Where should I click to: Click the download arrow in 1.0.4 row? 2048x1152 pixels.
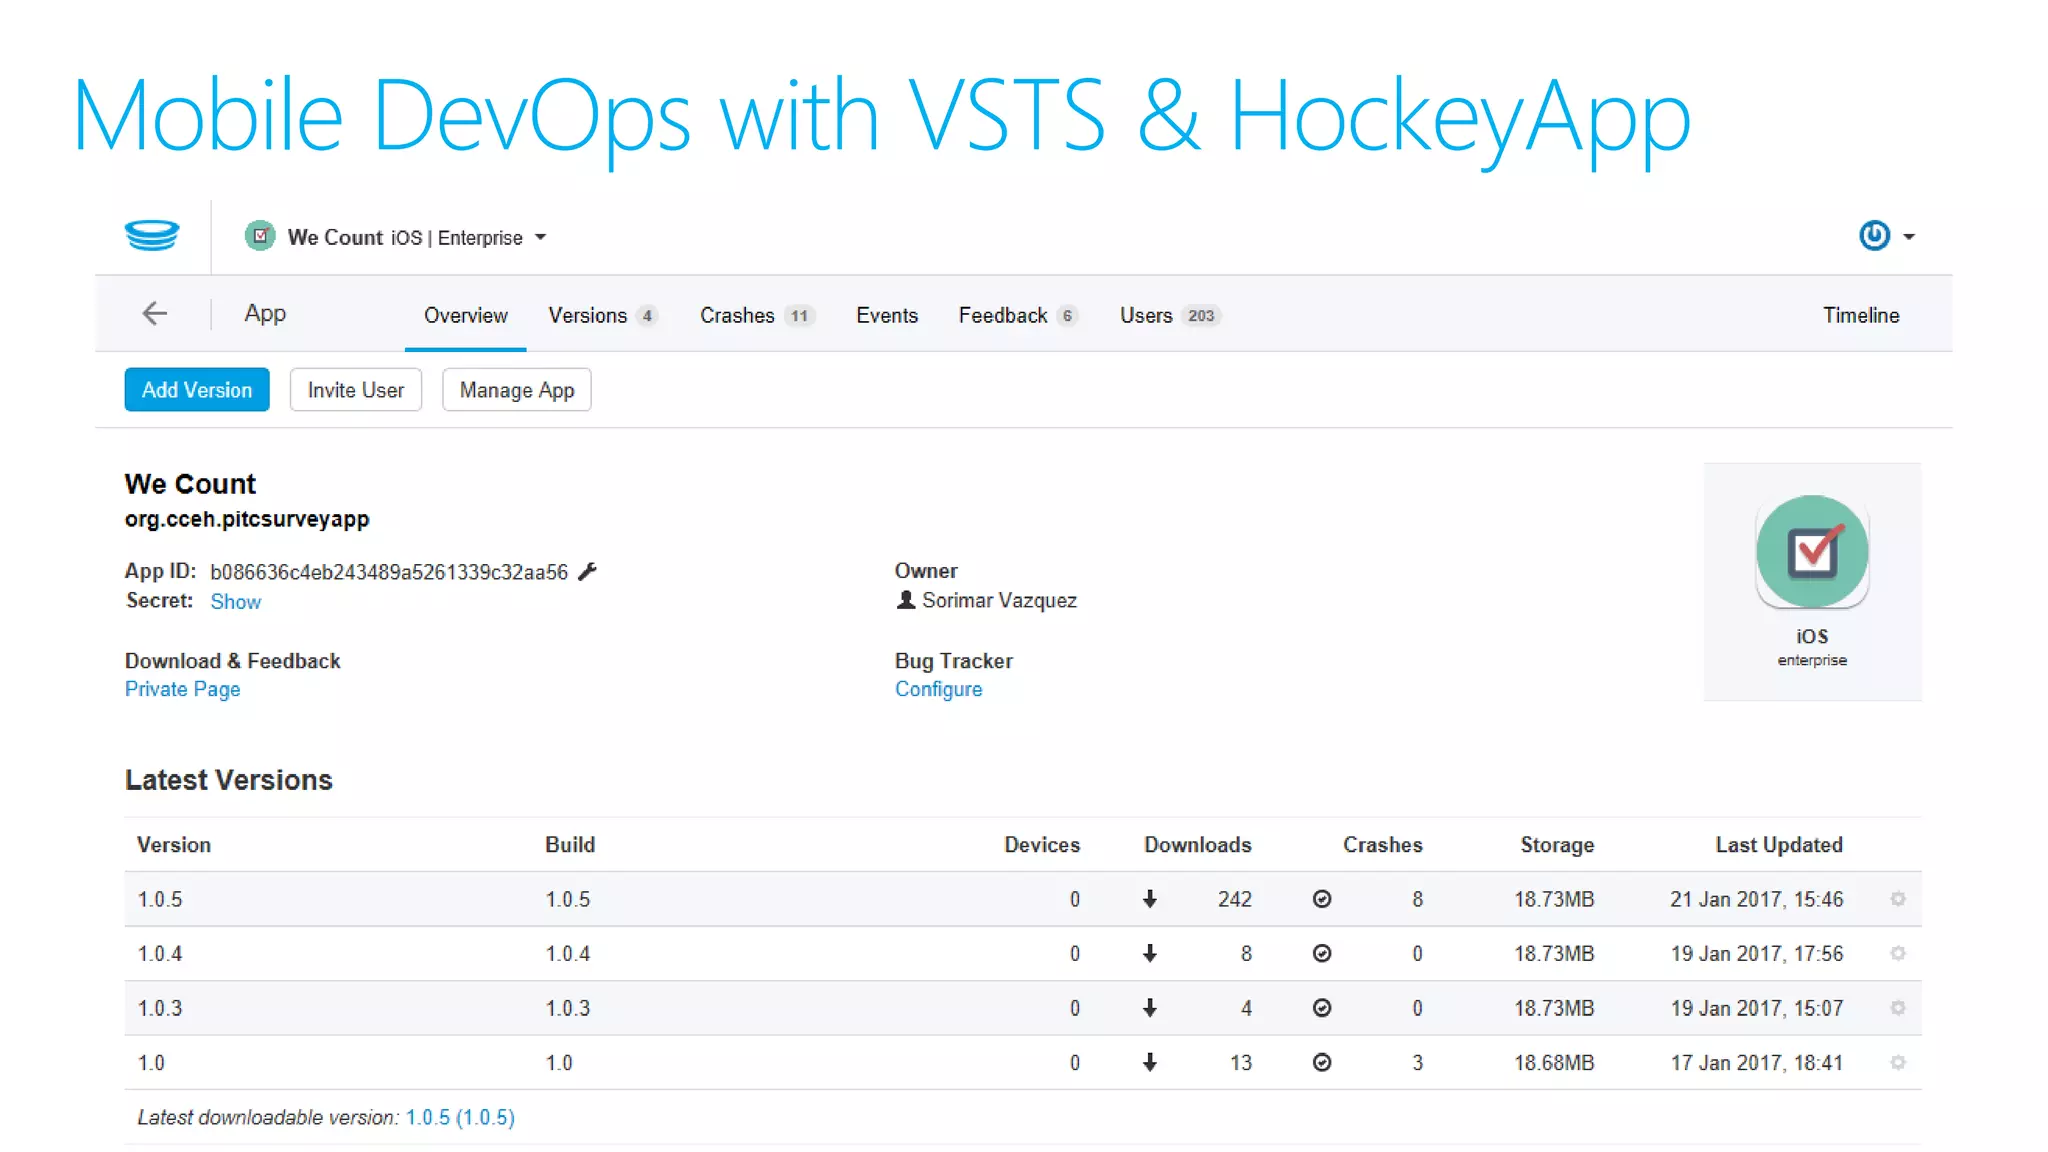[1150, 953]
